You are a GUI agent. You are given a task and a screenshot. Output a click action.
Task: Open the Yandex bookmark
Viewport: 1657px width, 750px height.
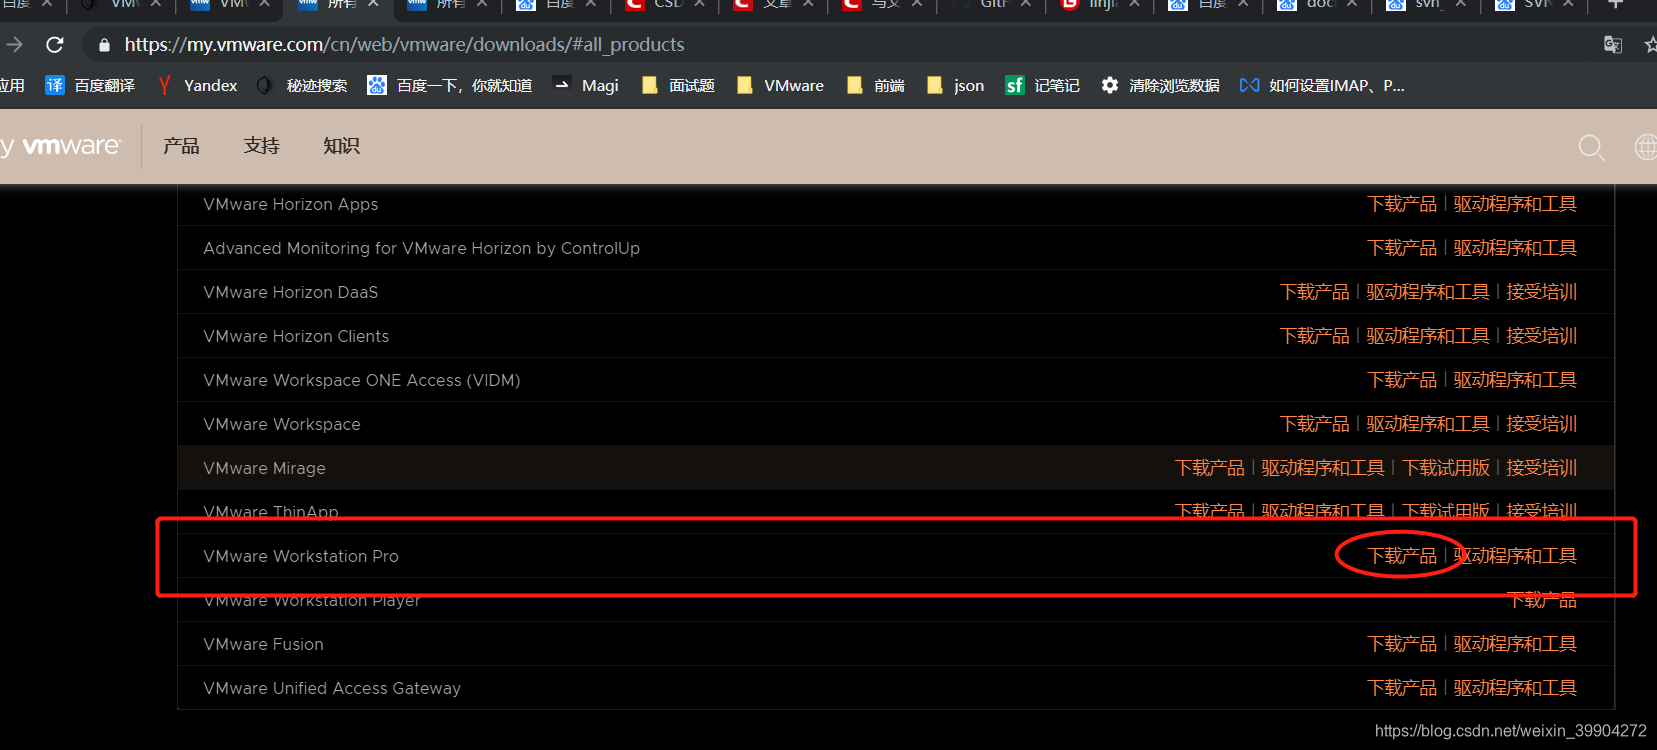point(197,86)
